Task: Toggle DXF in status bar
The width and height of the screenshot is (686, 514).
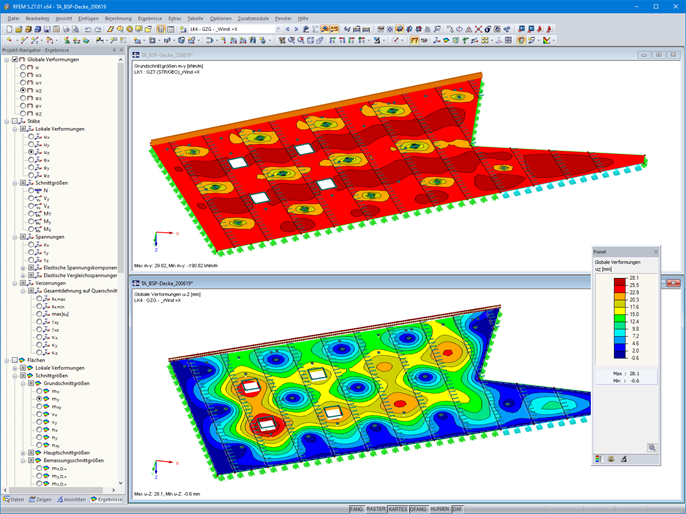Action: (x=457, y=509)
